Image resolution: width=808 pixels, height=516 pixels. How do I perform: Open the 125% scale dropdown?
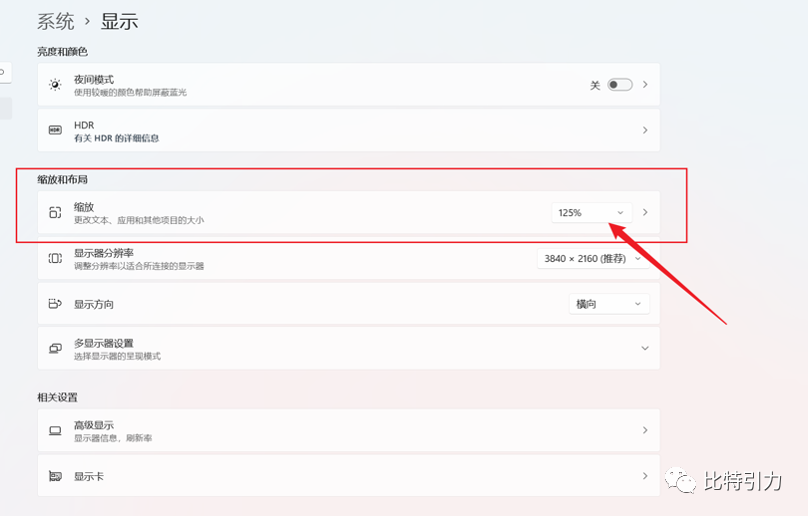pos(591,213)
